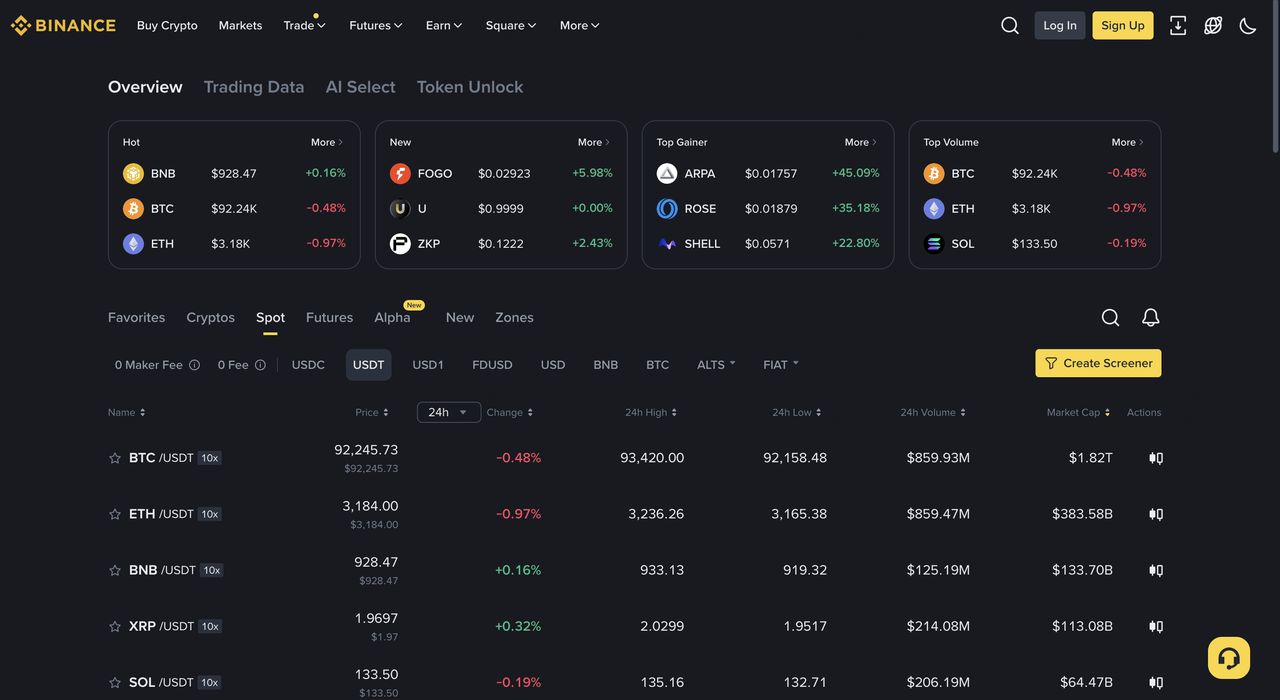Viewport: 1280px width, 700px height.
Task: Click the Create Screener button
Action: click(1098, 363)
